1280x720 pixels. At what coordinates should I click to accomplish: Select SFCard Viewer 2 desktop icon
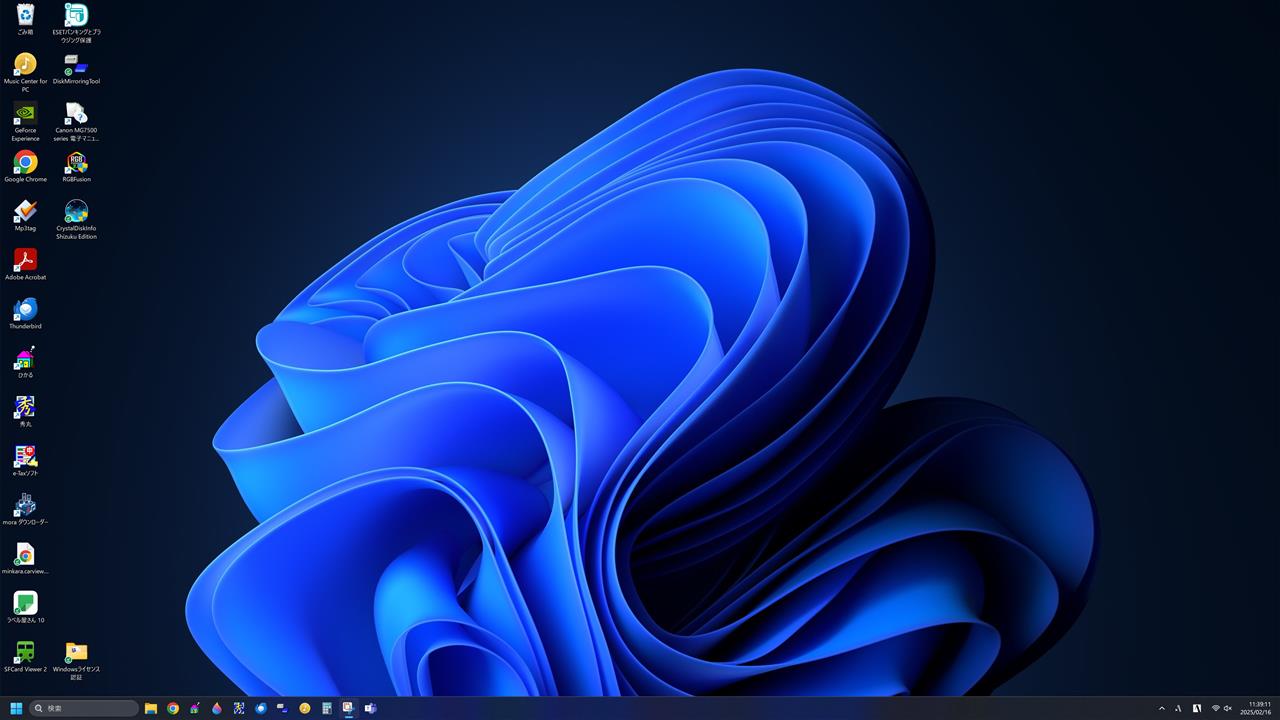point(25,656)
